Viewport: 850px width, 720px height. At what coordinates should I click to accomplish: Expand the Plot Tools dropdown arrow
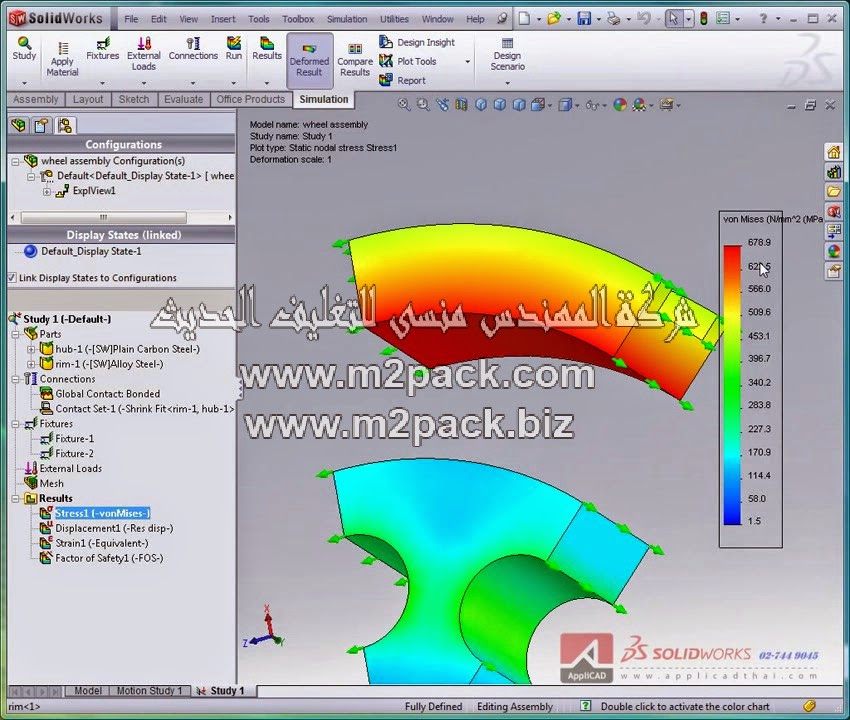point(467,62)
